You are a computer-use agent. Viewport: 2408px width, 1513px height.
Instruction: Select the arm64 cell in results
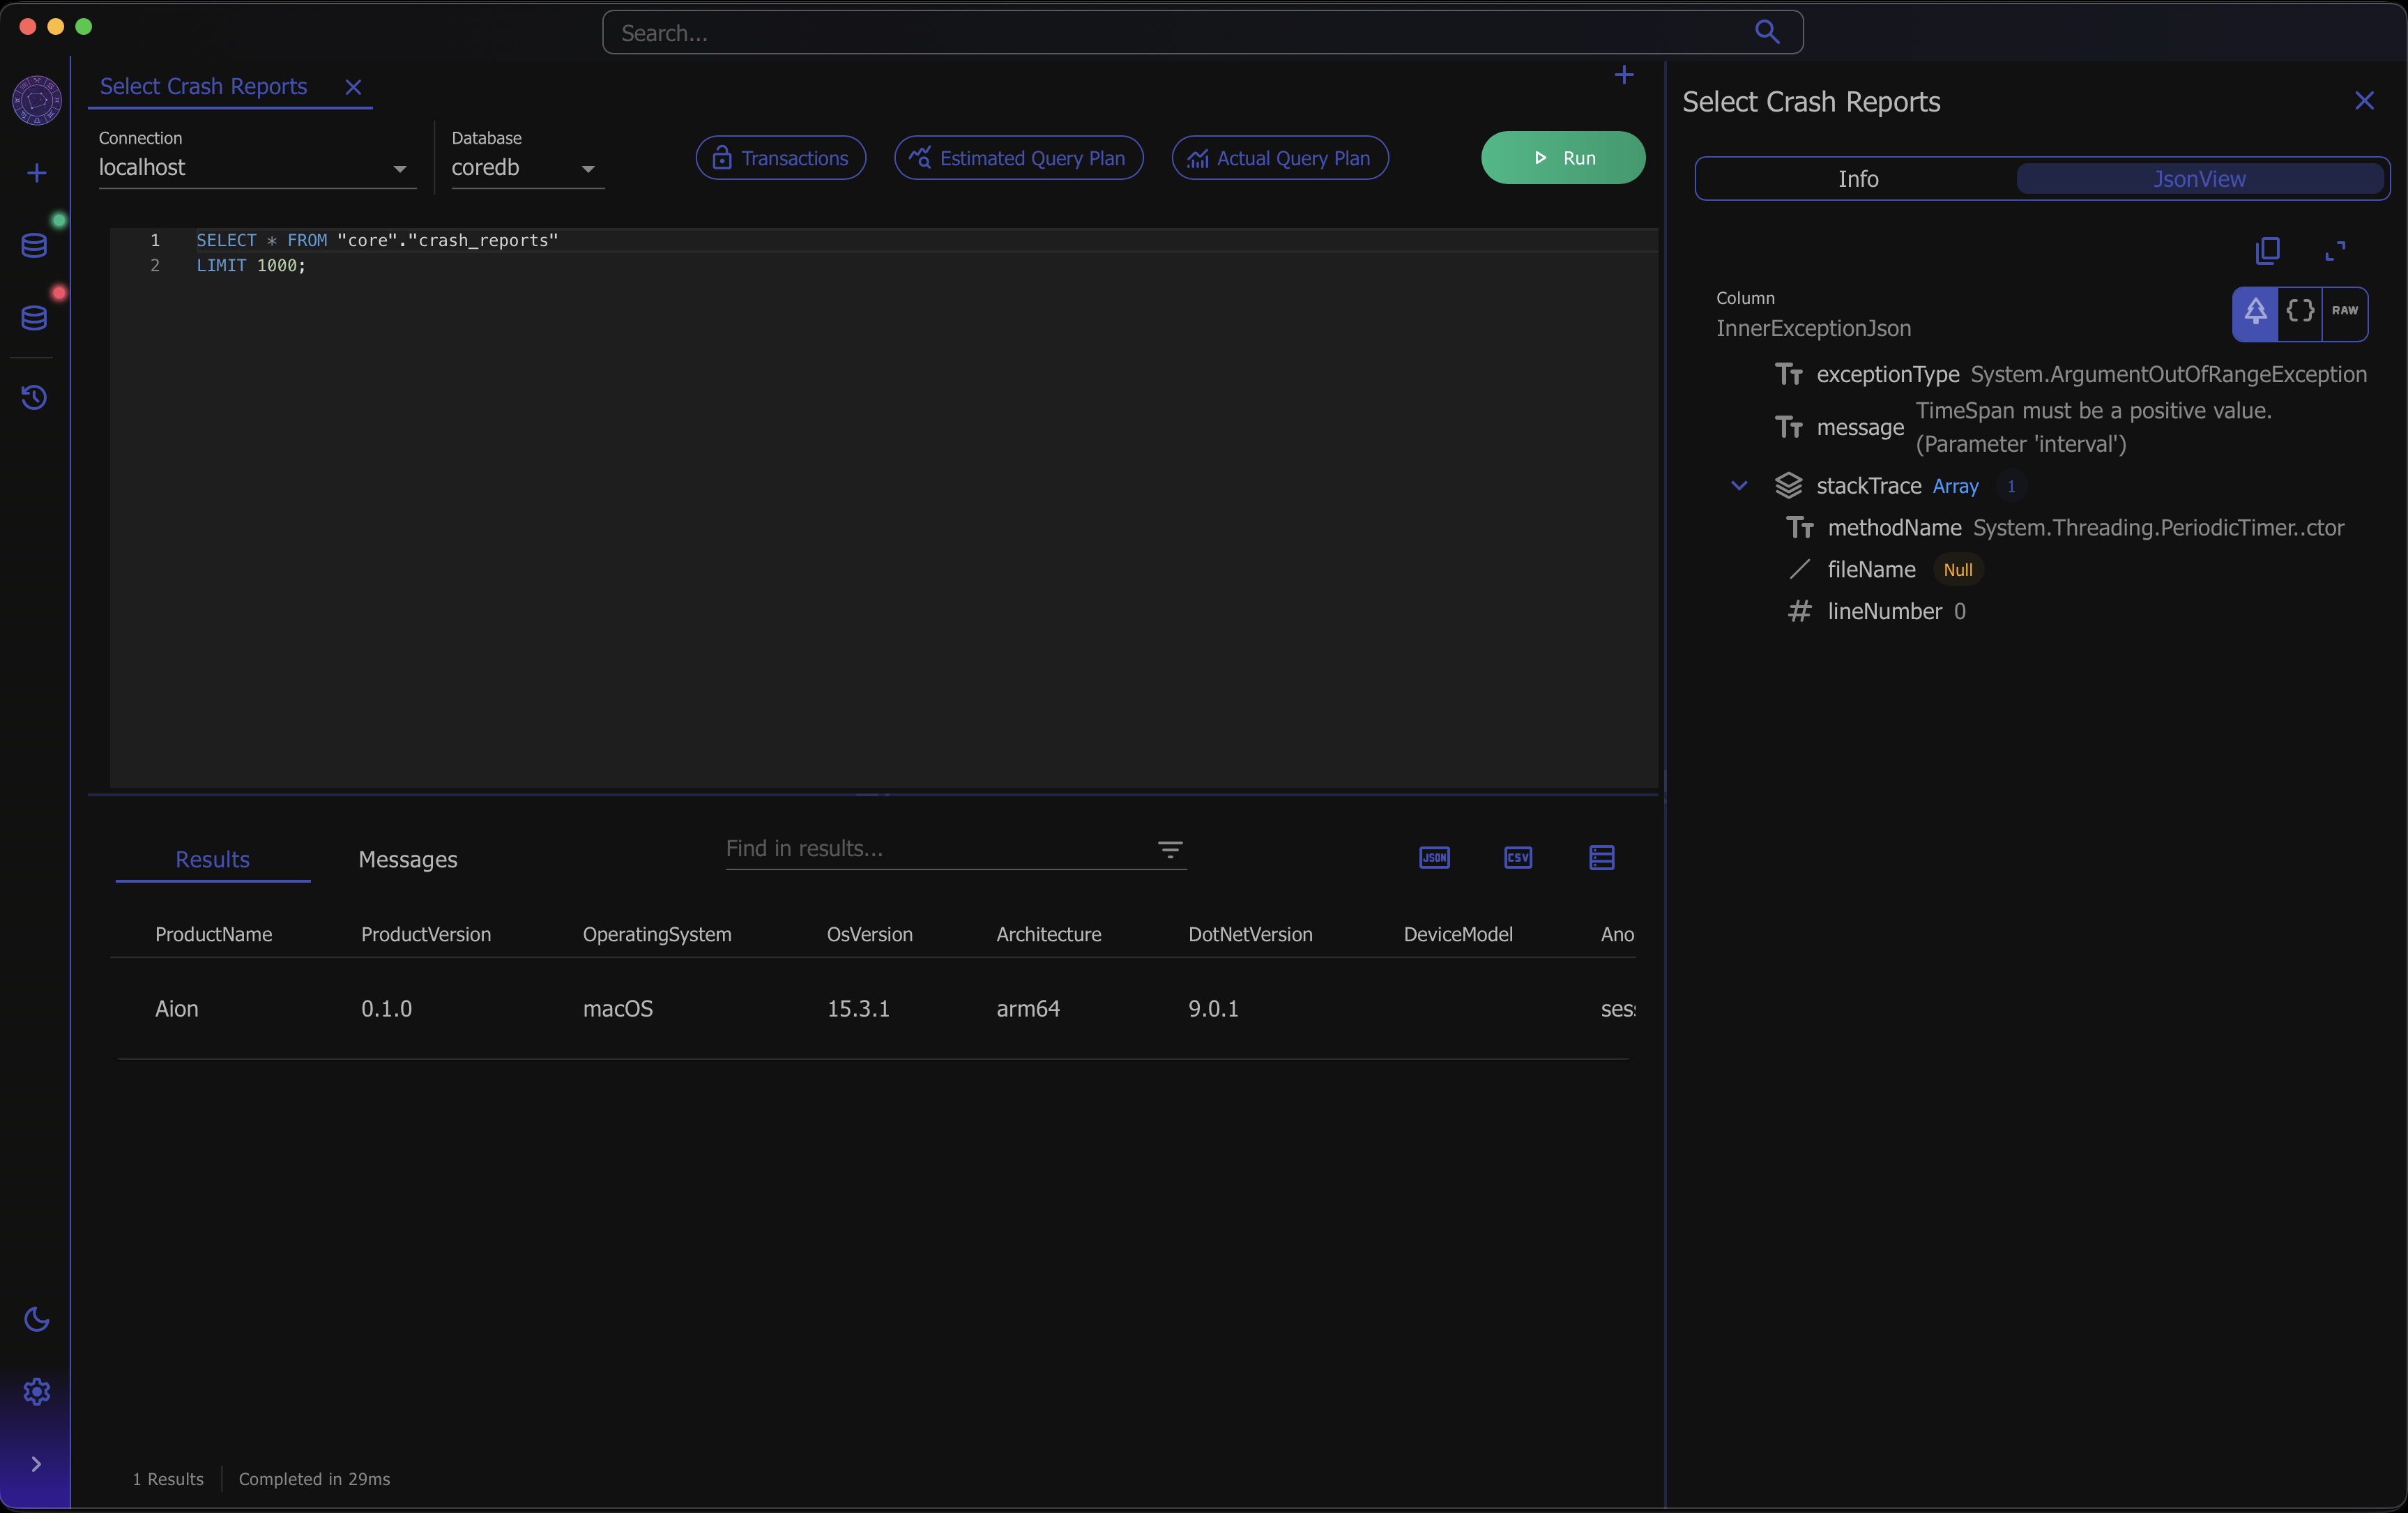point(1028,1008)
